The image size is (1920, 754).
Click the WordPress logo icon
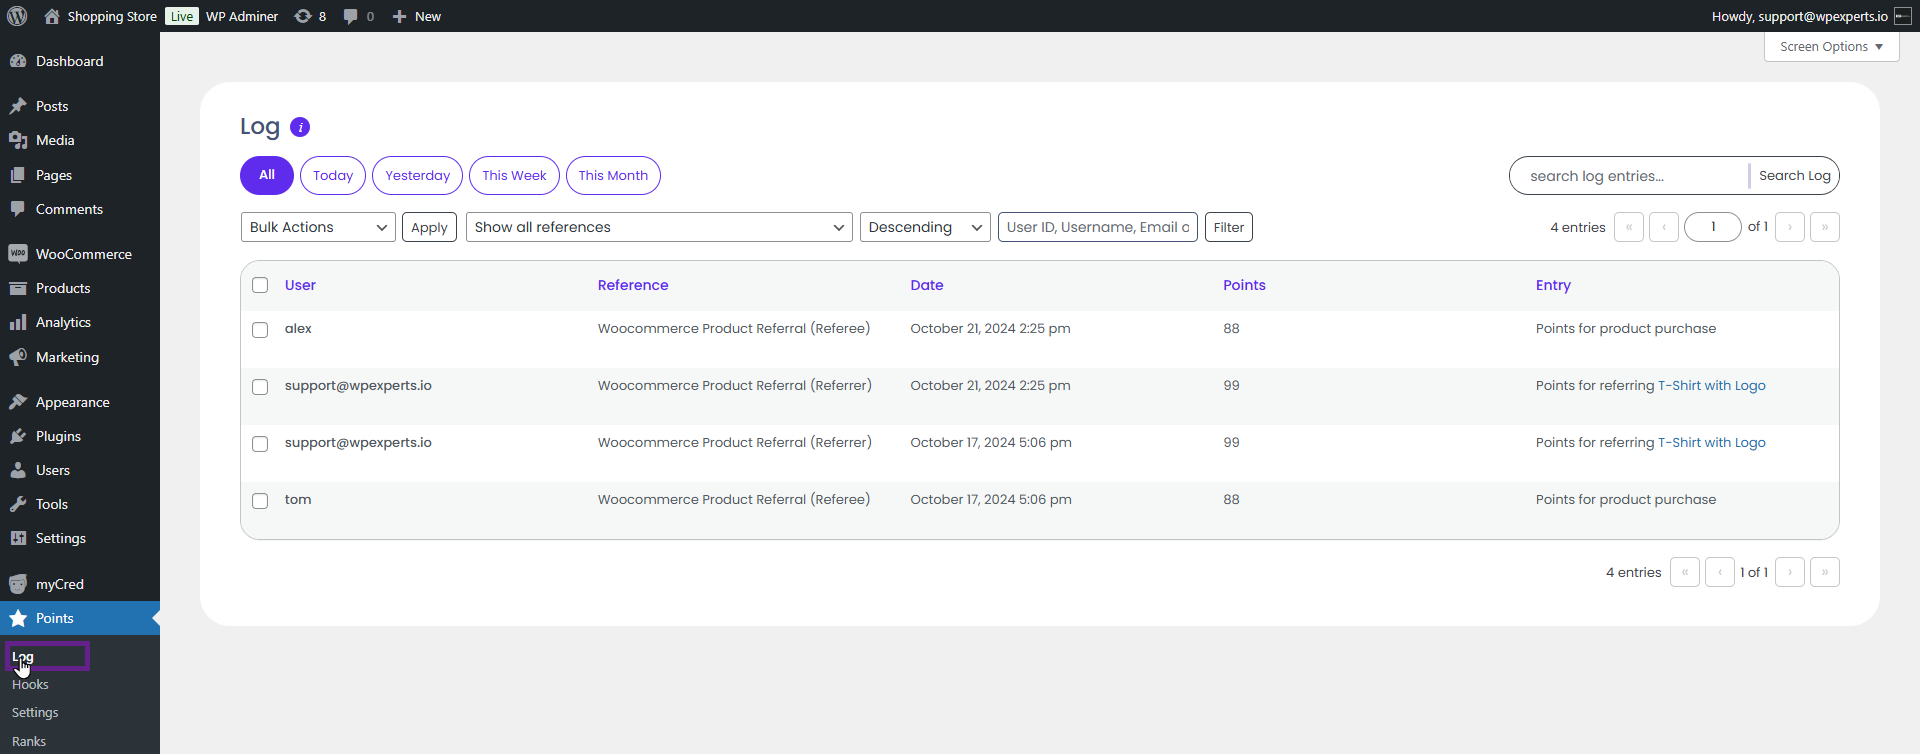coord(17,16)
